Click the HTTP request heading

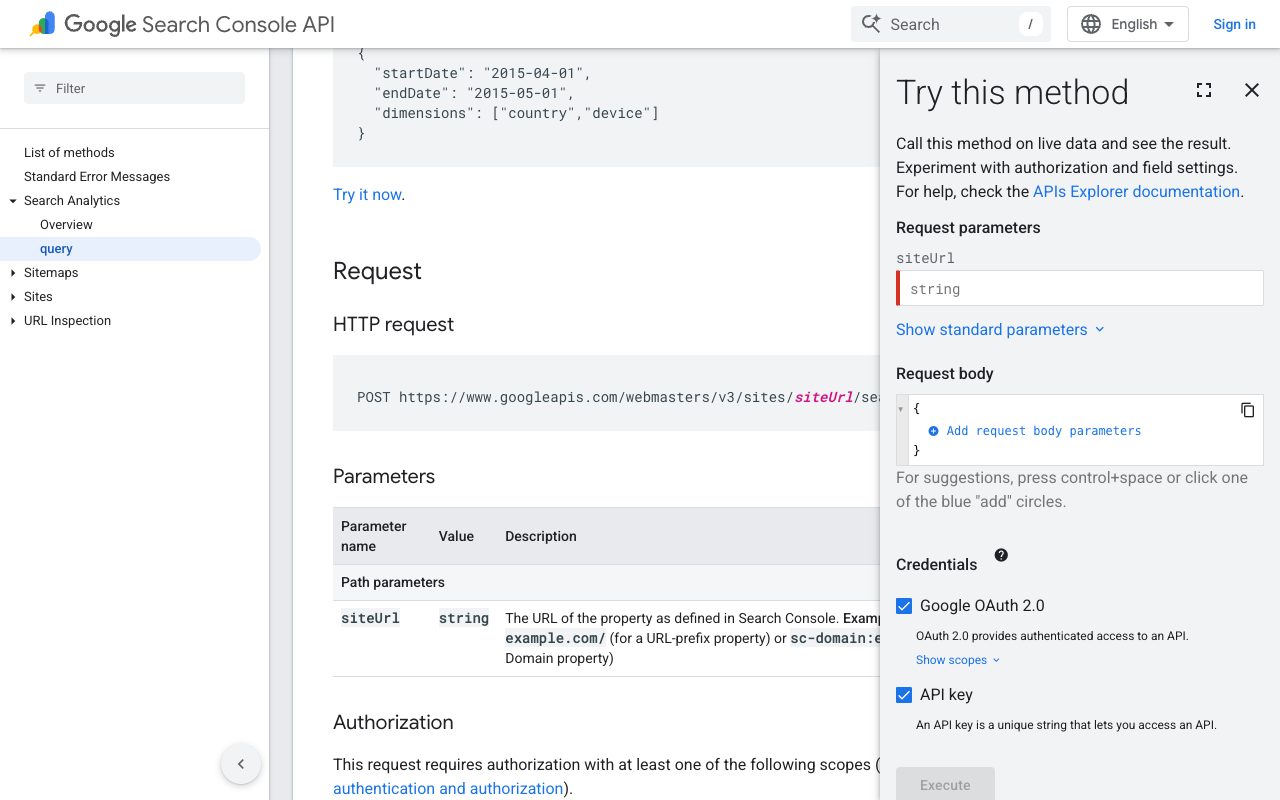[393, 325]
